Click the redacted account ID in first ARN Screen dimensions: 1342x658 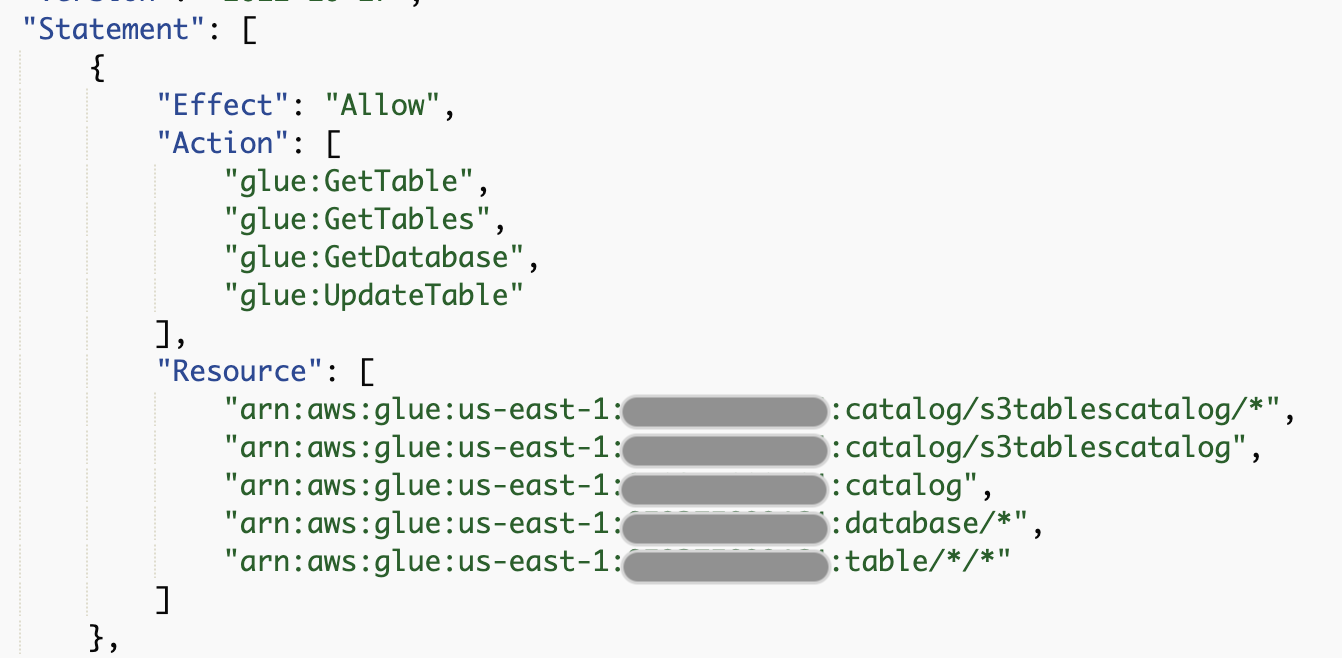pos(726,410)
